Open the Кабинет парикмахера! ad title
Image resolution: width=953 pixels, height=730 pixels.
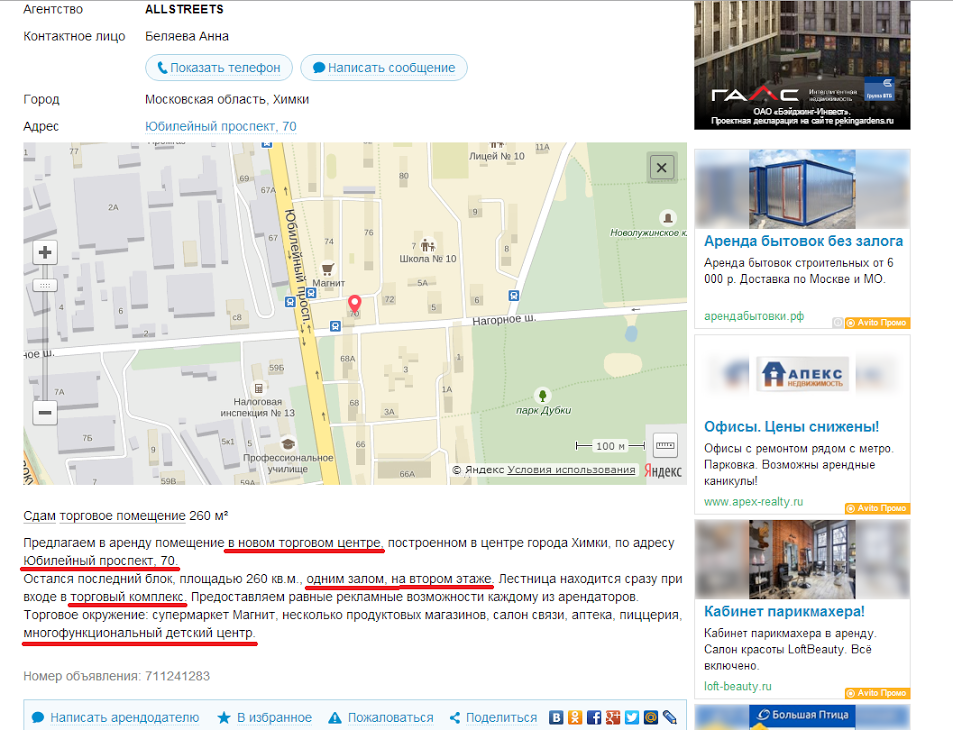click(784, 611)
